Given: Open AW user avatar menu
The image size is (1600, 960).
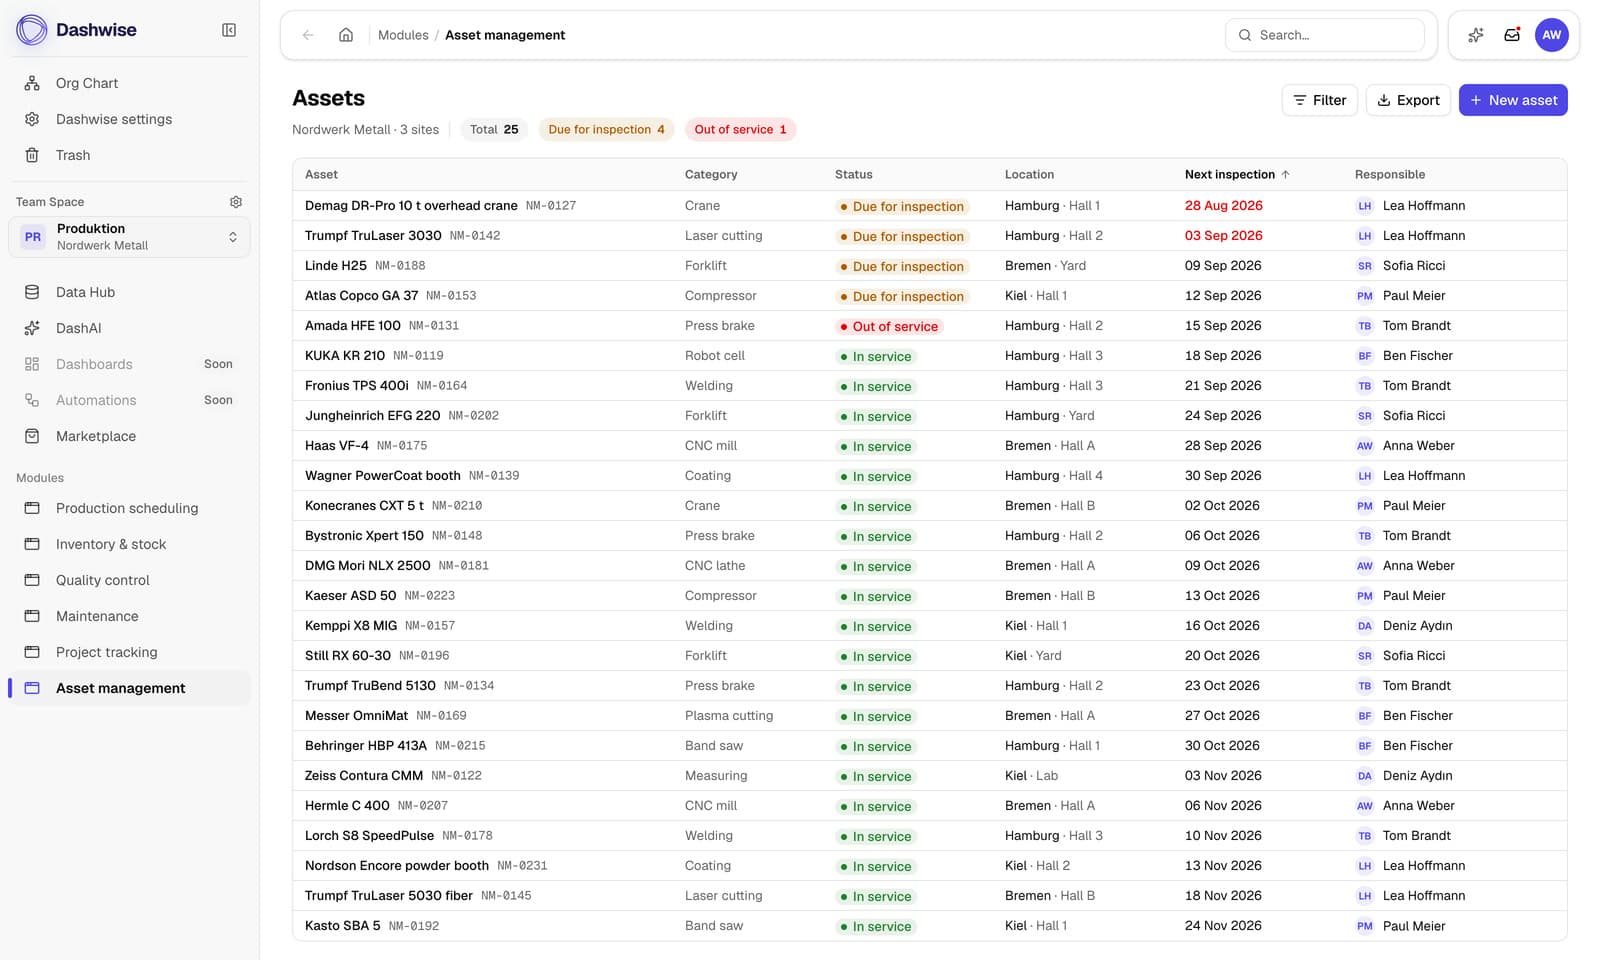Looking at the screenshot, I should click(x=1552, y=35).
